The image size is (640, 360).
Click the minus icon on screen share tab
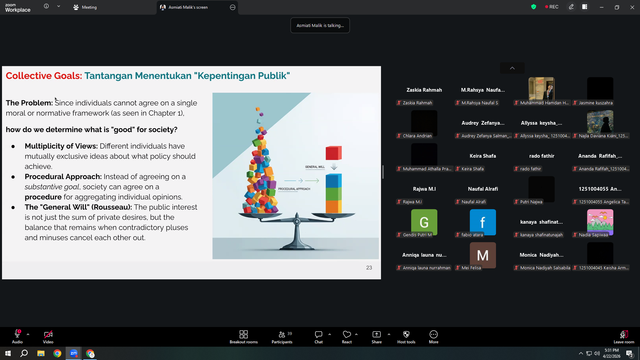tap(233, 7)
